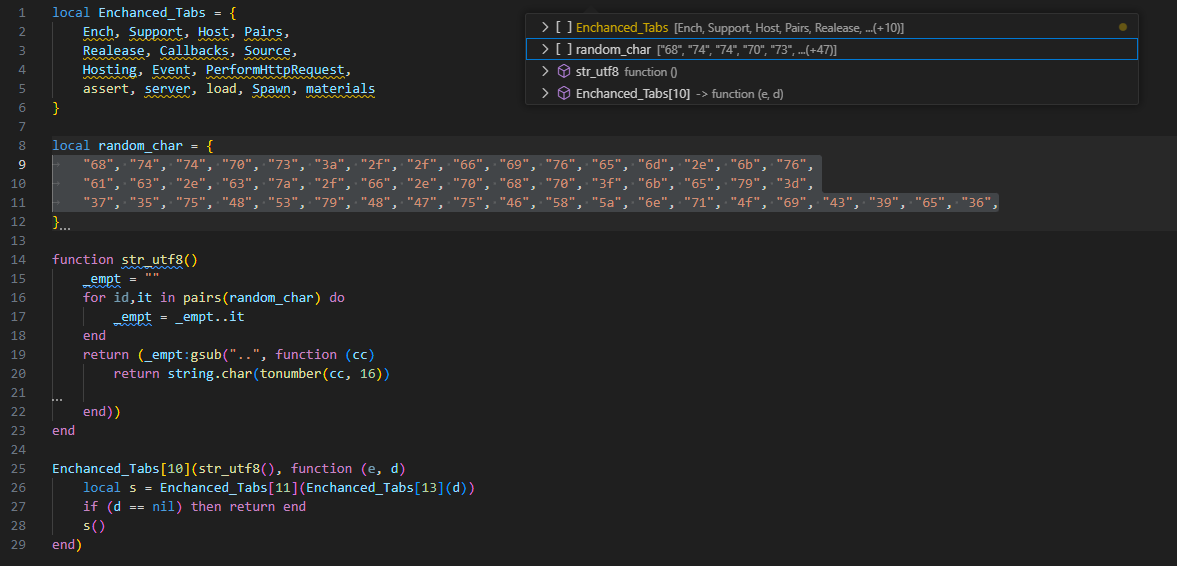1177x566 pixels.
Task: Click the Hosting identifier on line 4
Action: [x=110, y=70]
